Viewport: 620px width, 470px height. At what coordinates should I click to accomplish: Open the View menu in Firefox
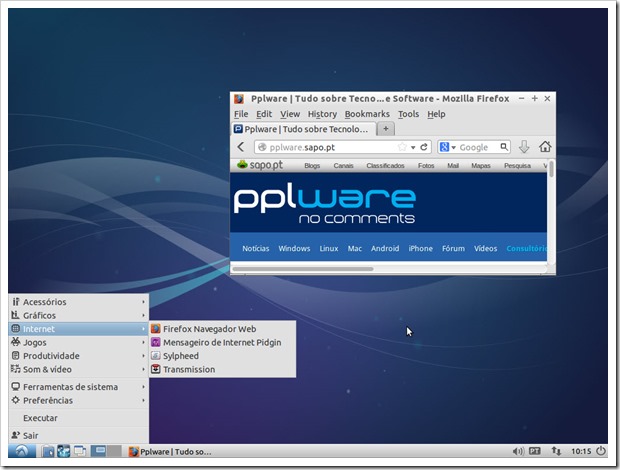[290, 114]
